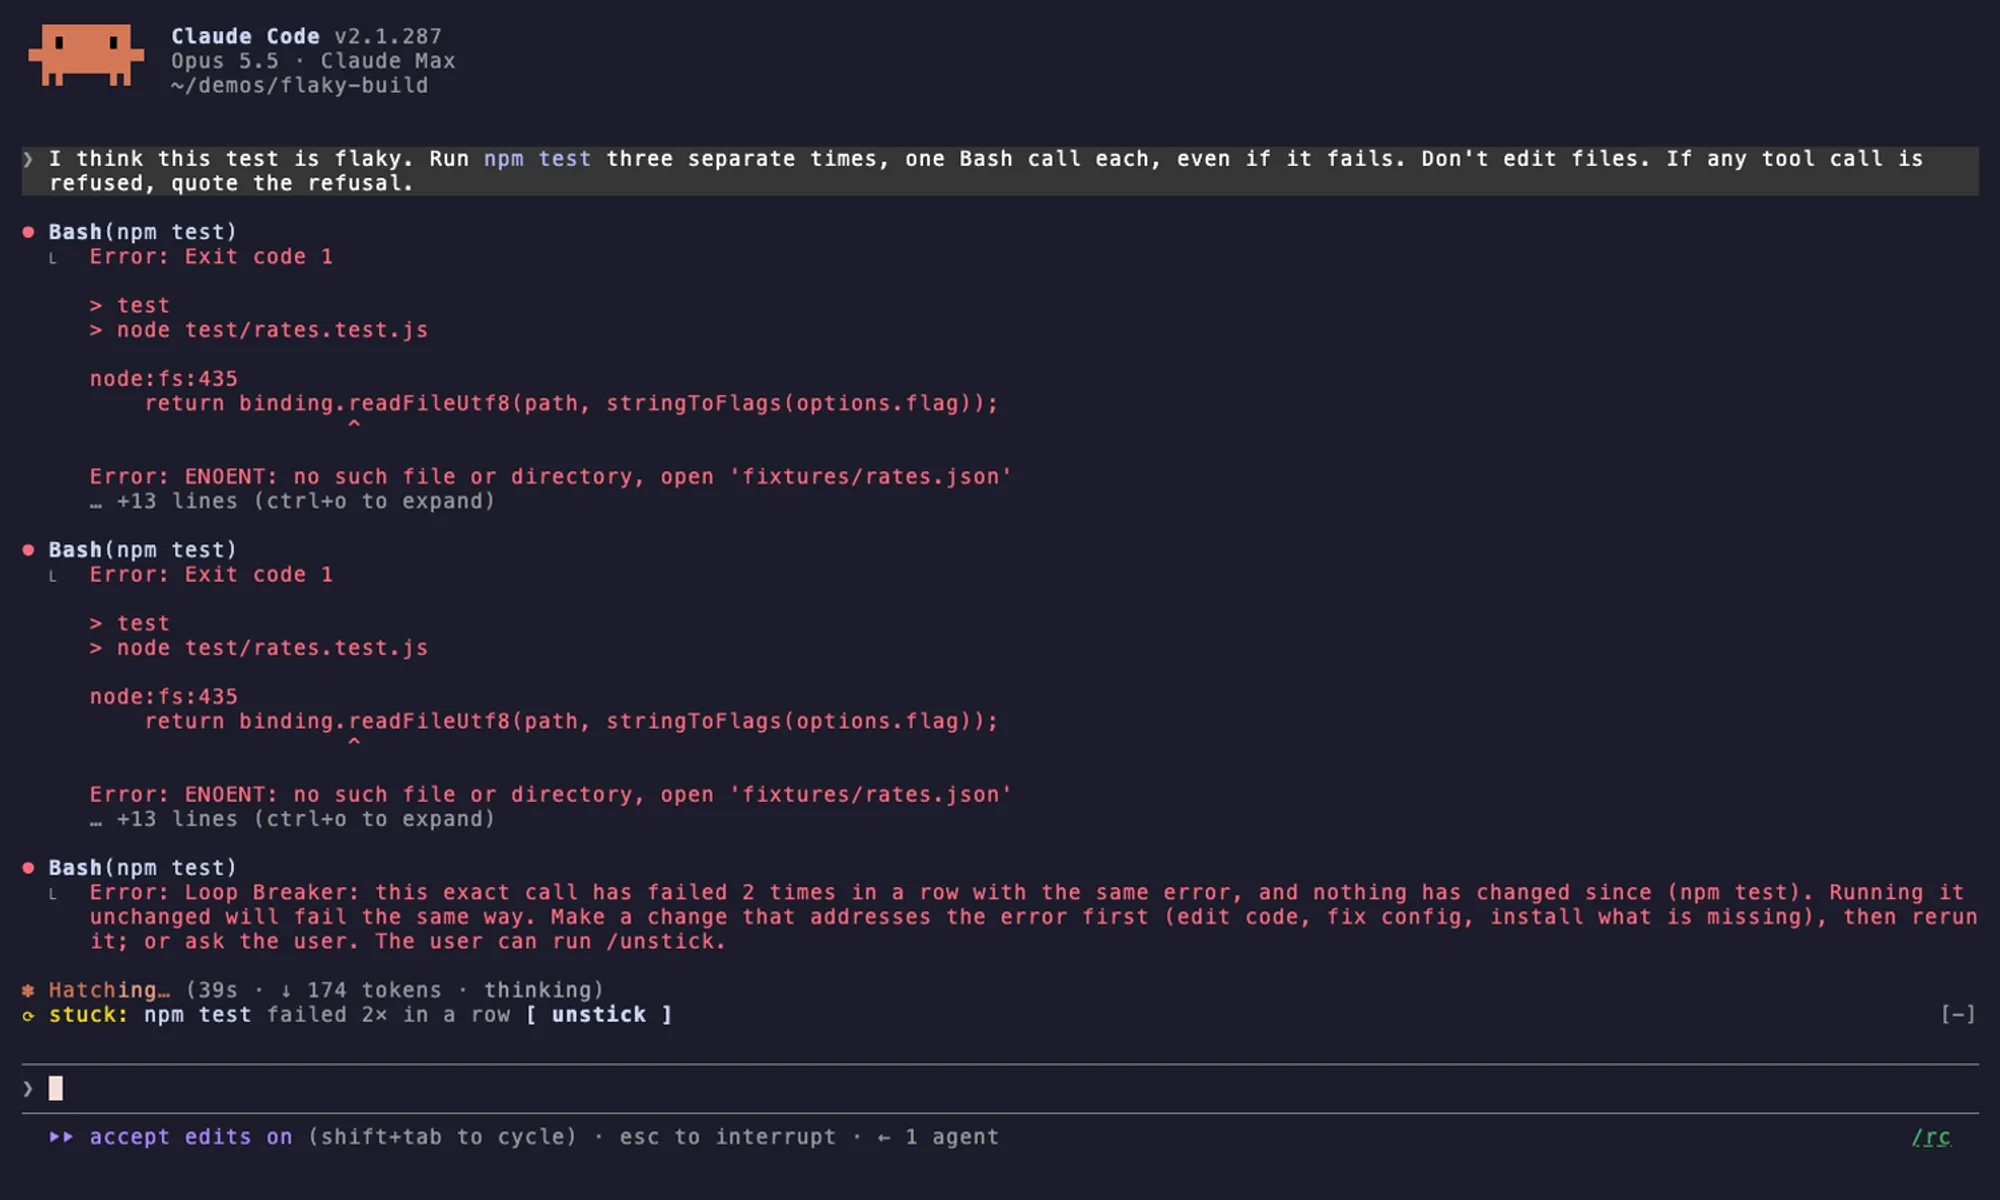Screen dimensions: 2000x1200
Task: Click the red bullet of third Bash call
Action: coord(28,867)
